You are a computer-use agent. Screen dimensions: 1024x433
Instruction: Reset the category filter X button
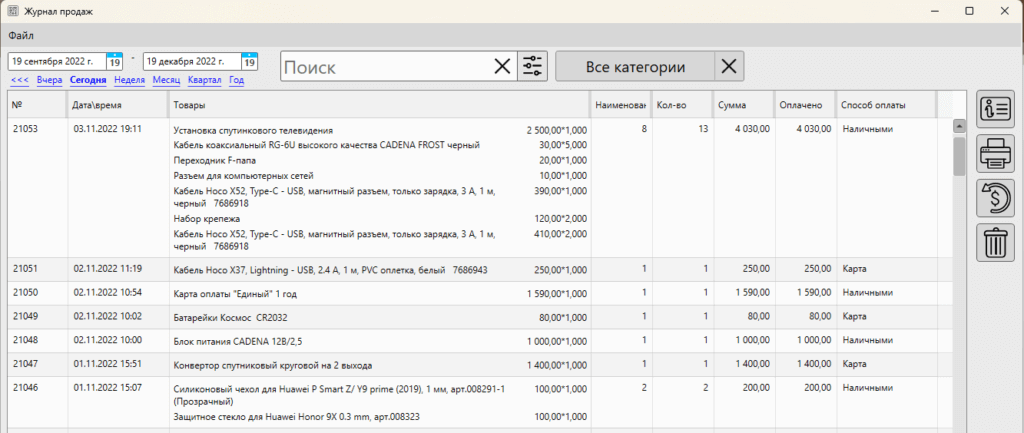click(730, 67)
